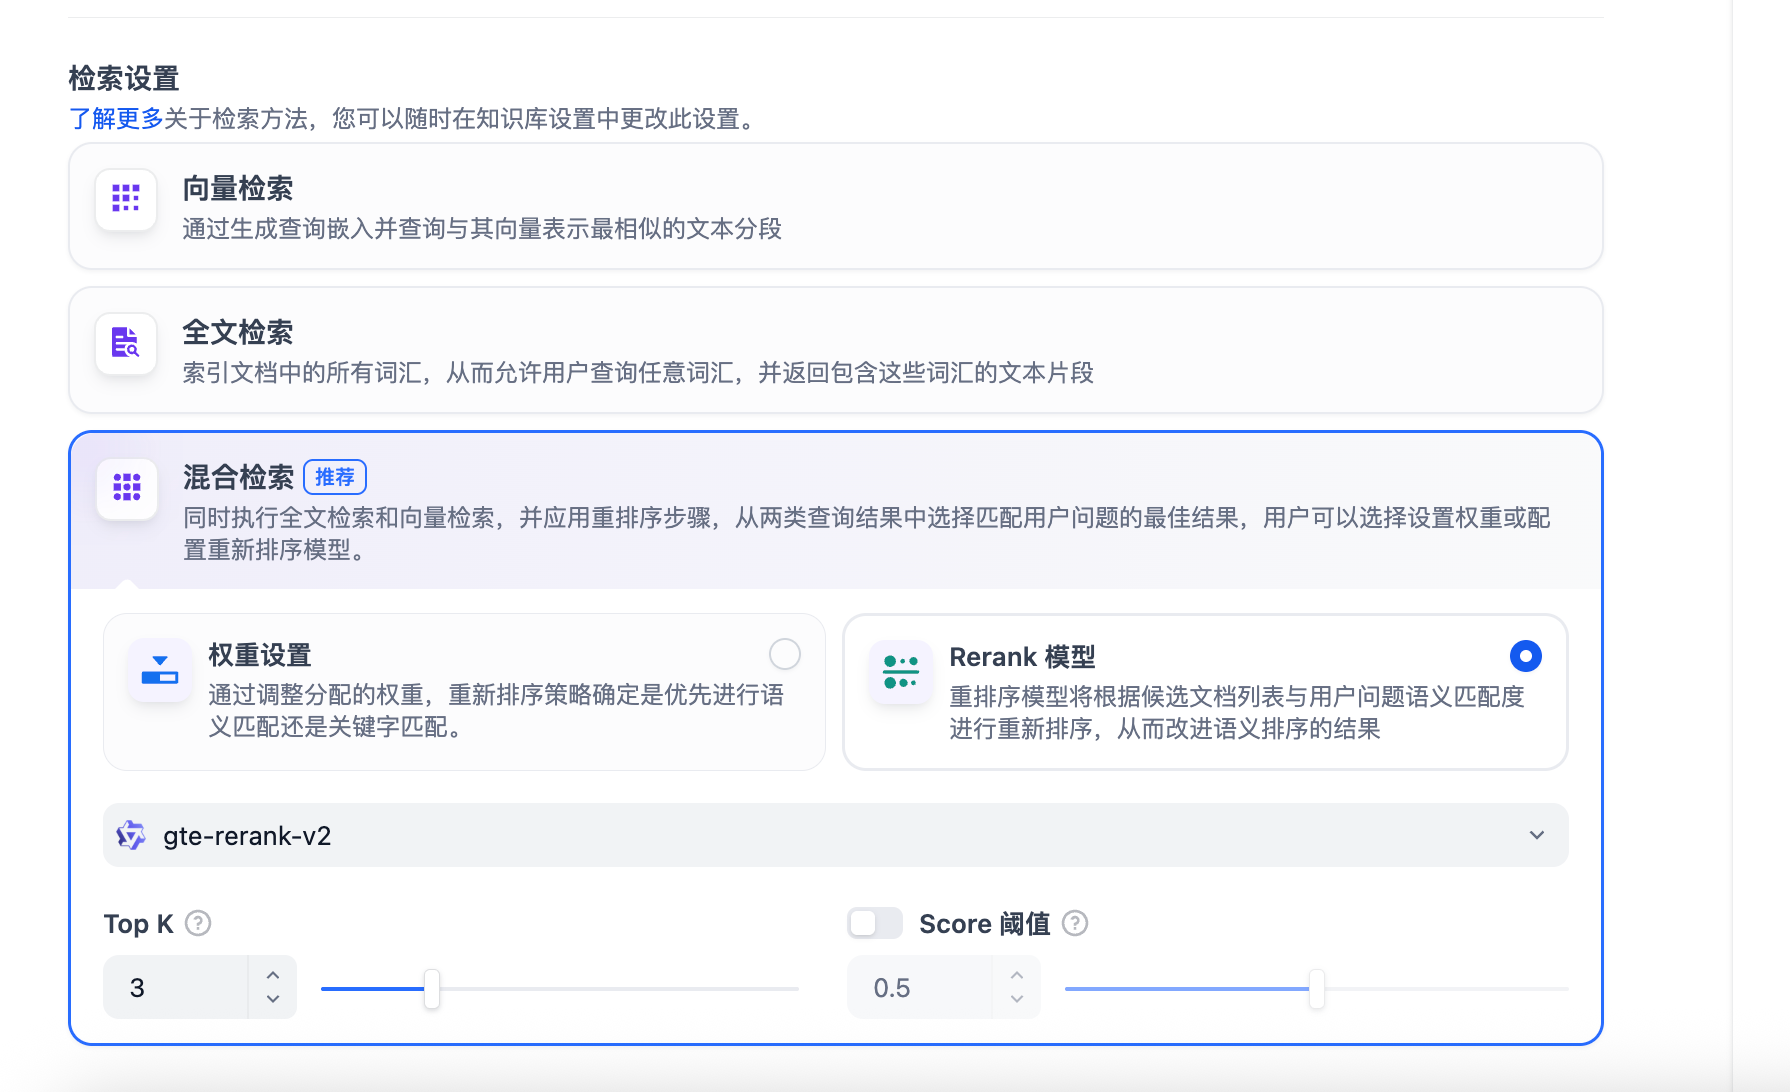This screenshot has height=1092, width=1790.
Task: Choose the 向量检索 retrieval option
Action: [x=836, y=206]
